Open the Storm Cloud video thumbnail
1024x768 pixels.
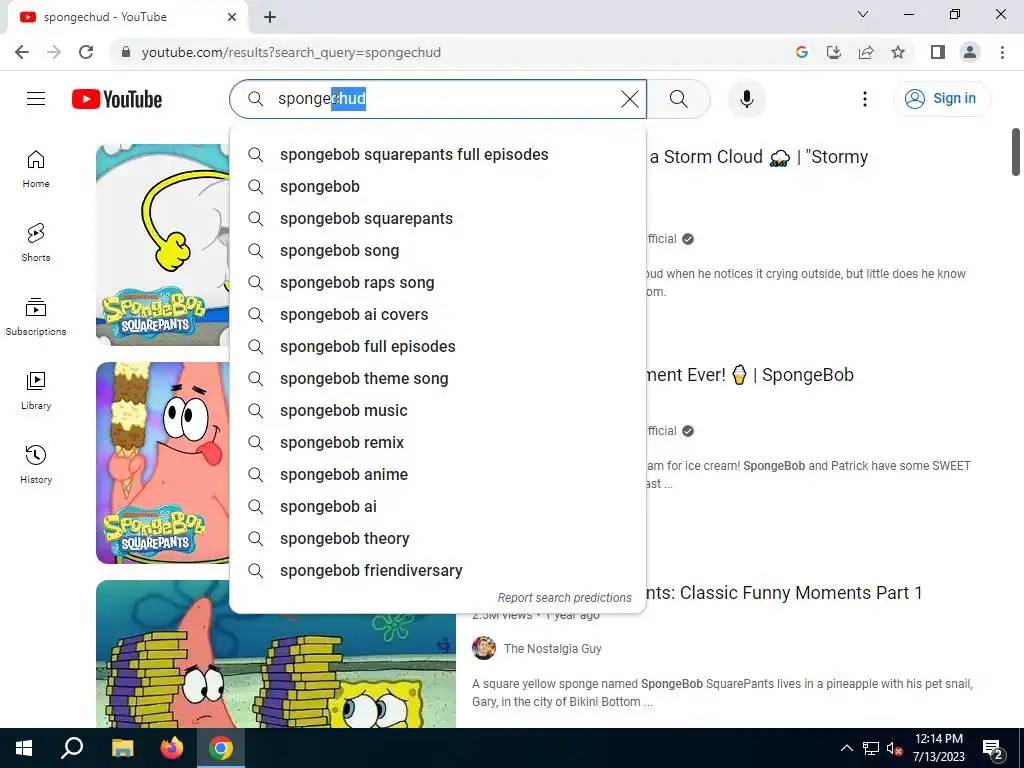(163, 244)
